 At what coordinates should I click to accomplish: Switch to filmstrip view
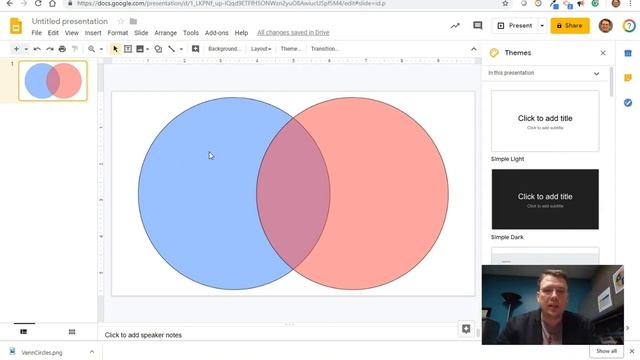tap(24, 331)
